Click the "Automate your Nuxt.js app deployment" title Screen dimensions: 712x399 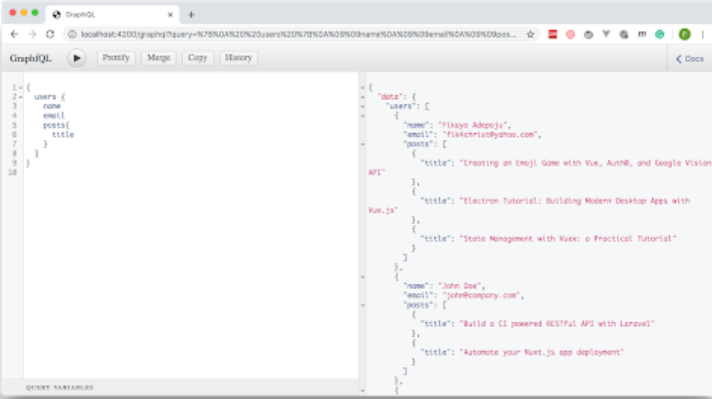(542, 352)
